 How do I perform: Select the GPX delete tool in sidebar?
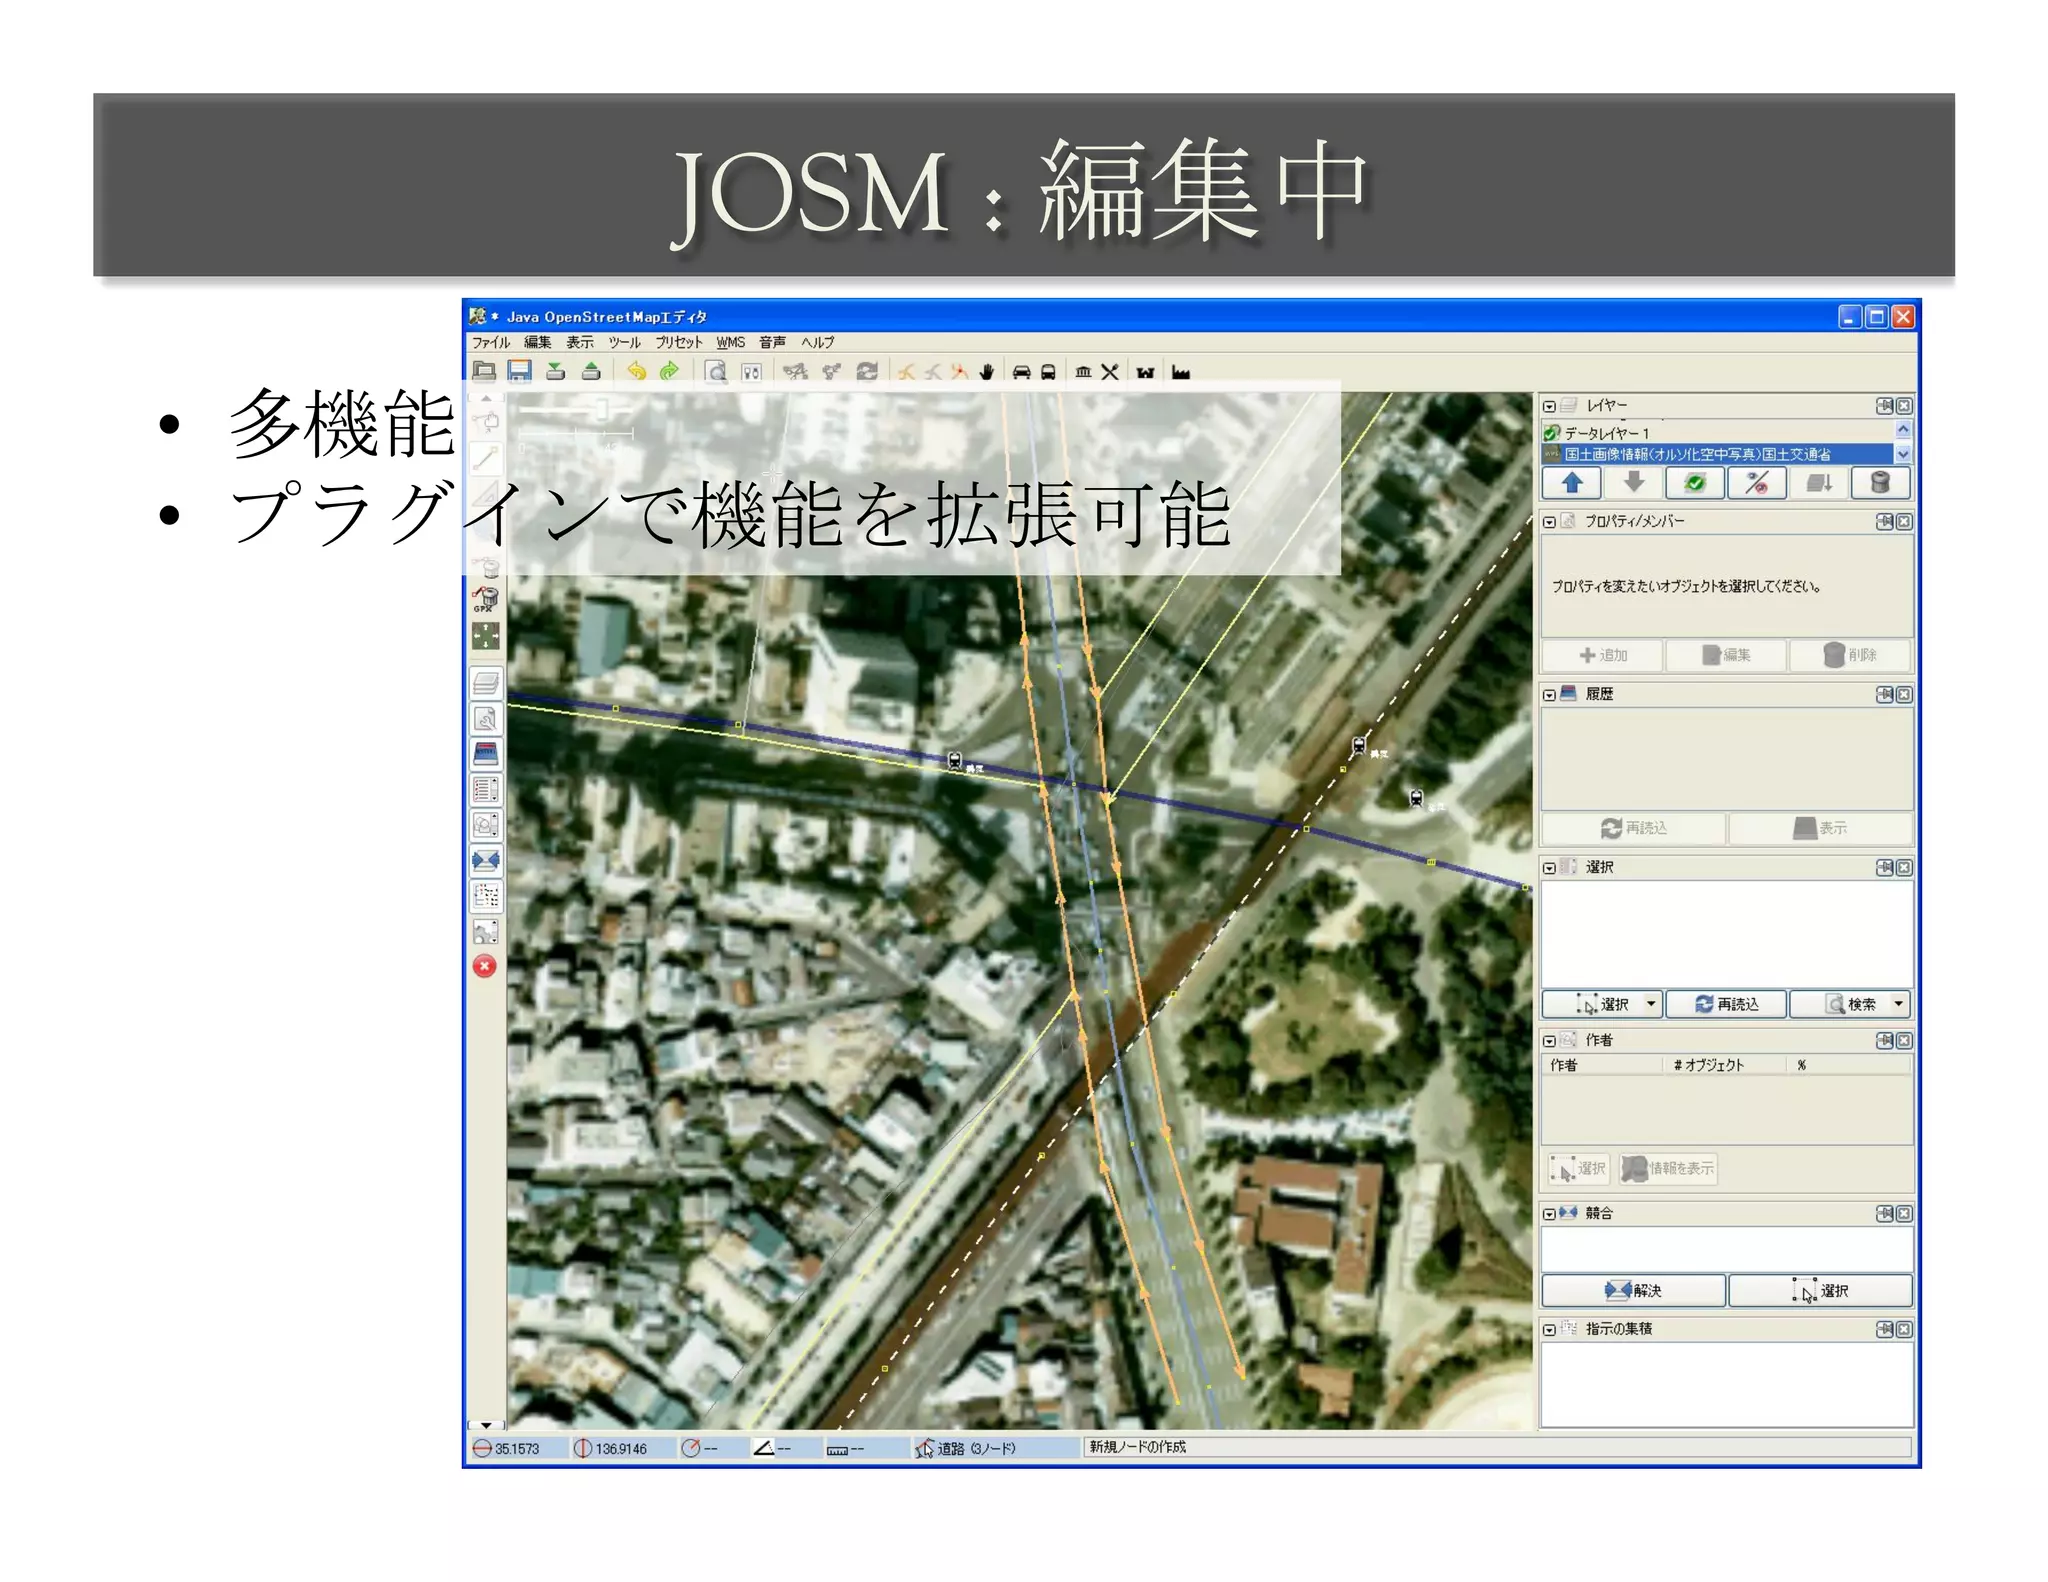(x=485, y=600)
